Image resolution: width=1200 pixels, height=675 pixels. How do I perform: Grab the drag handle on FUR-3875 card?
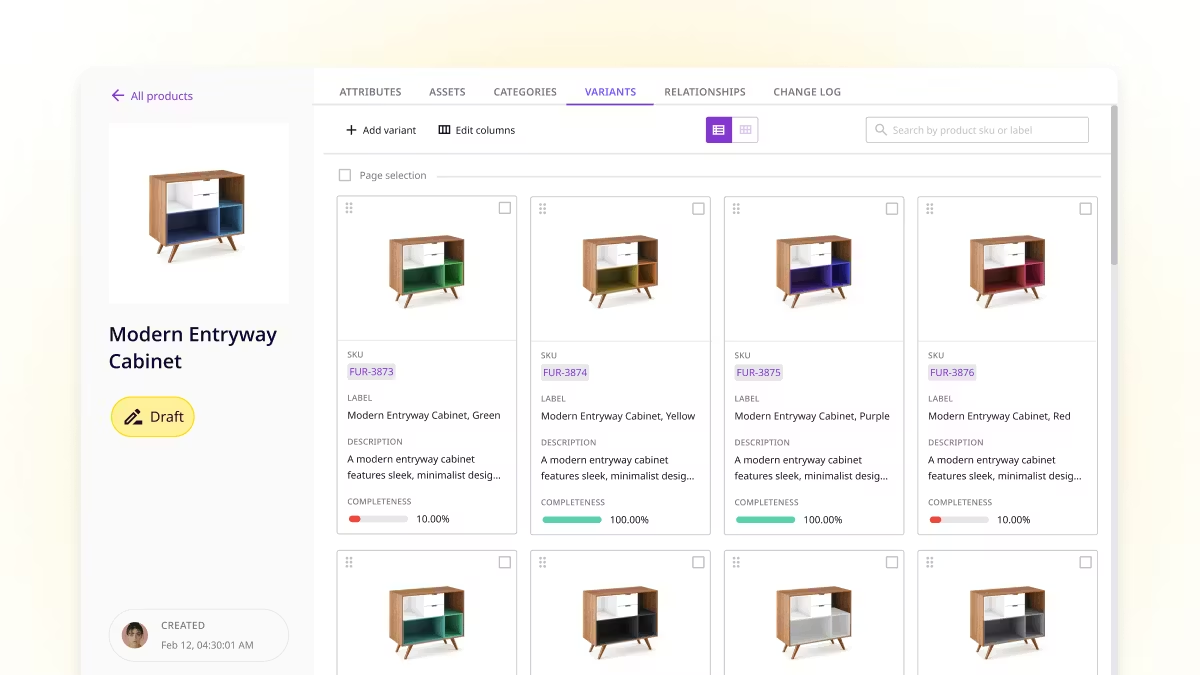736,208
